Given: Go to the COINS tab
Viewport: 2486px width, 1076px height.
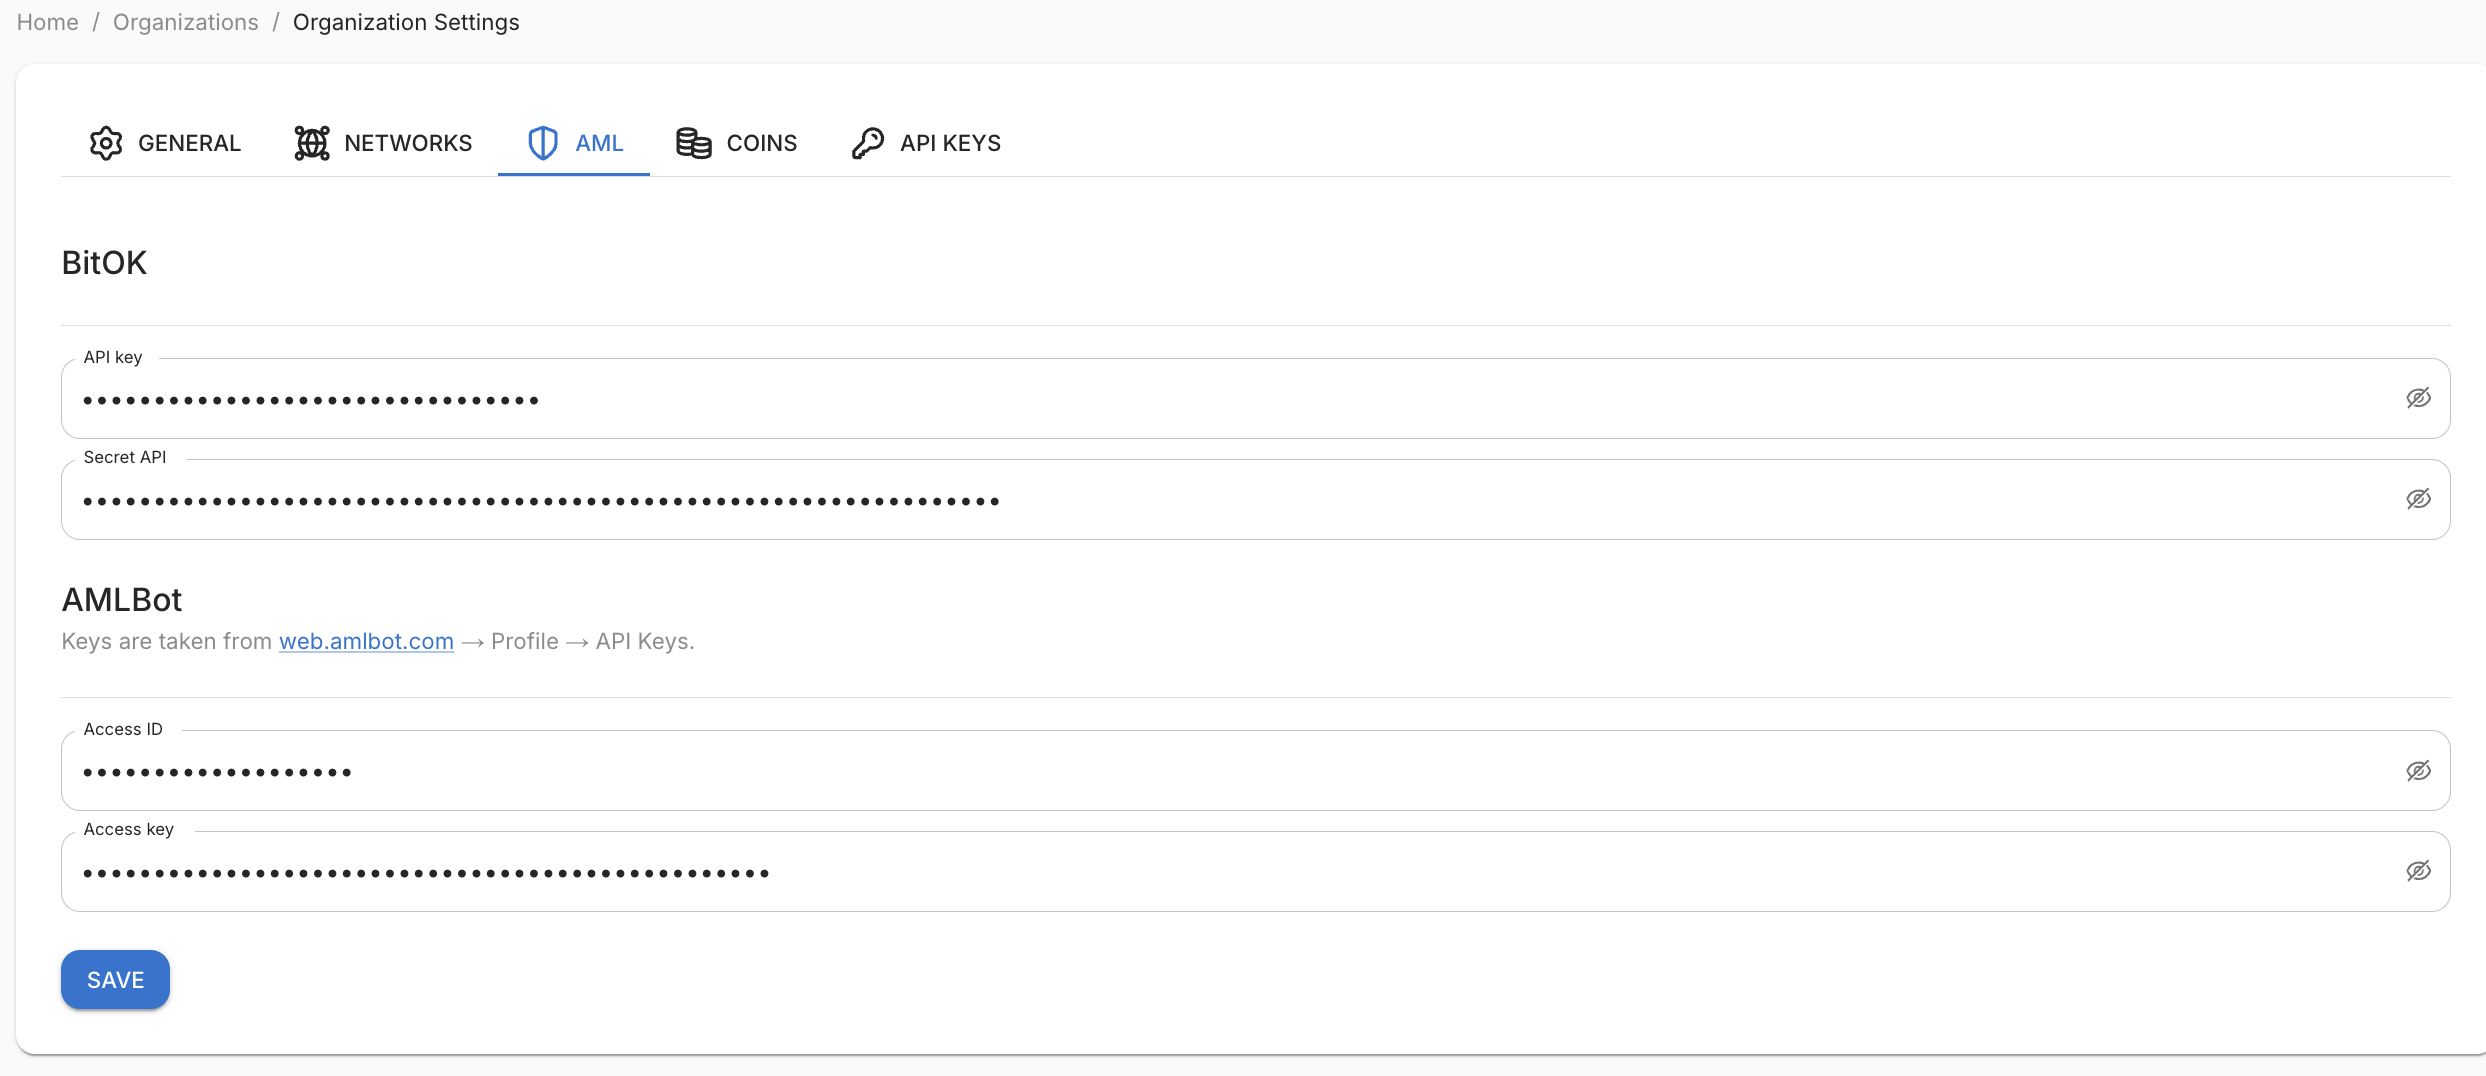Looking at the screenshot, I should click(737, 143).
